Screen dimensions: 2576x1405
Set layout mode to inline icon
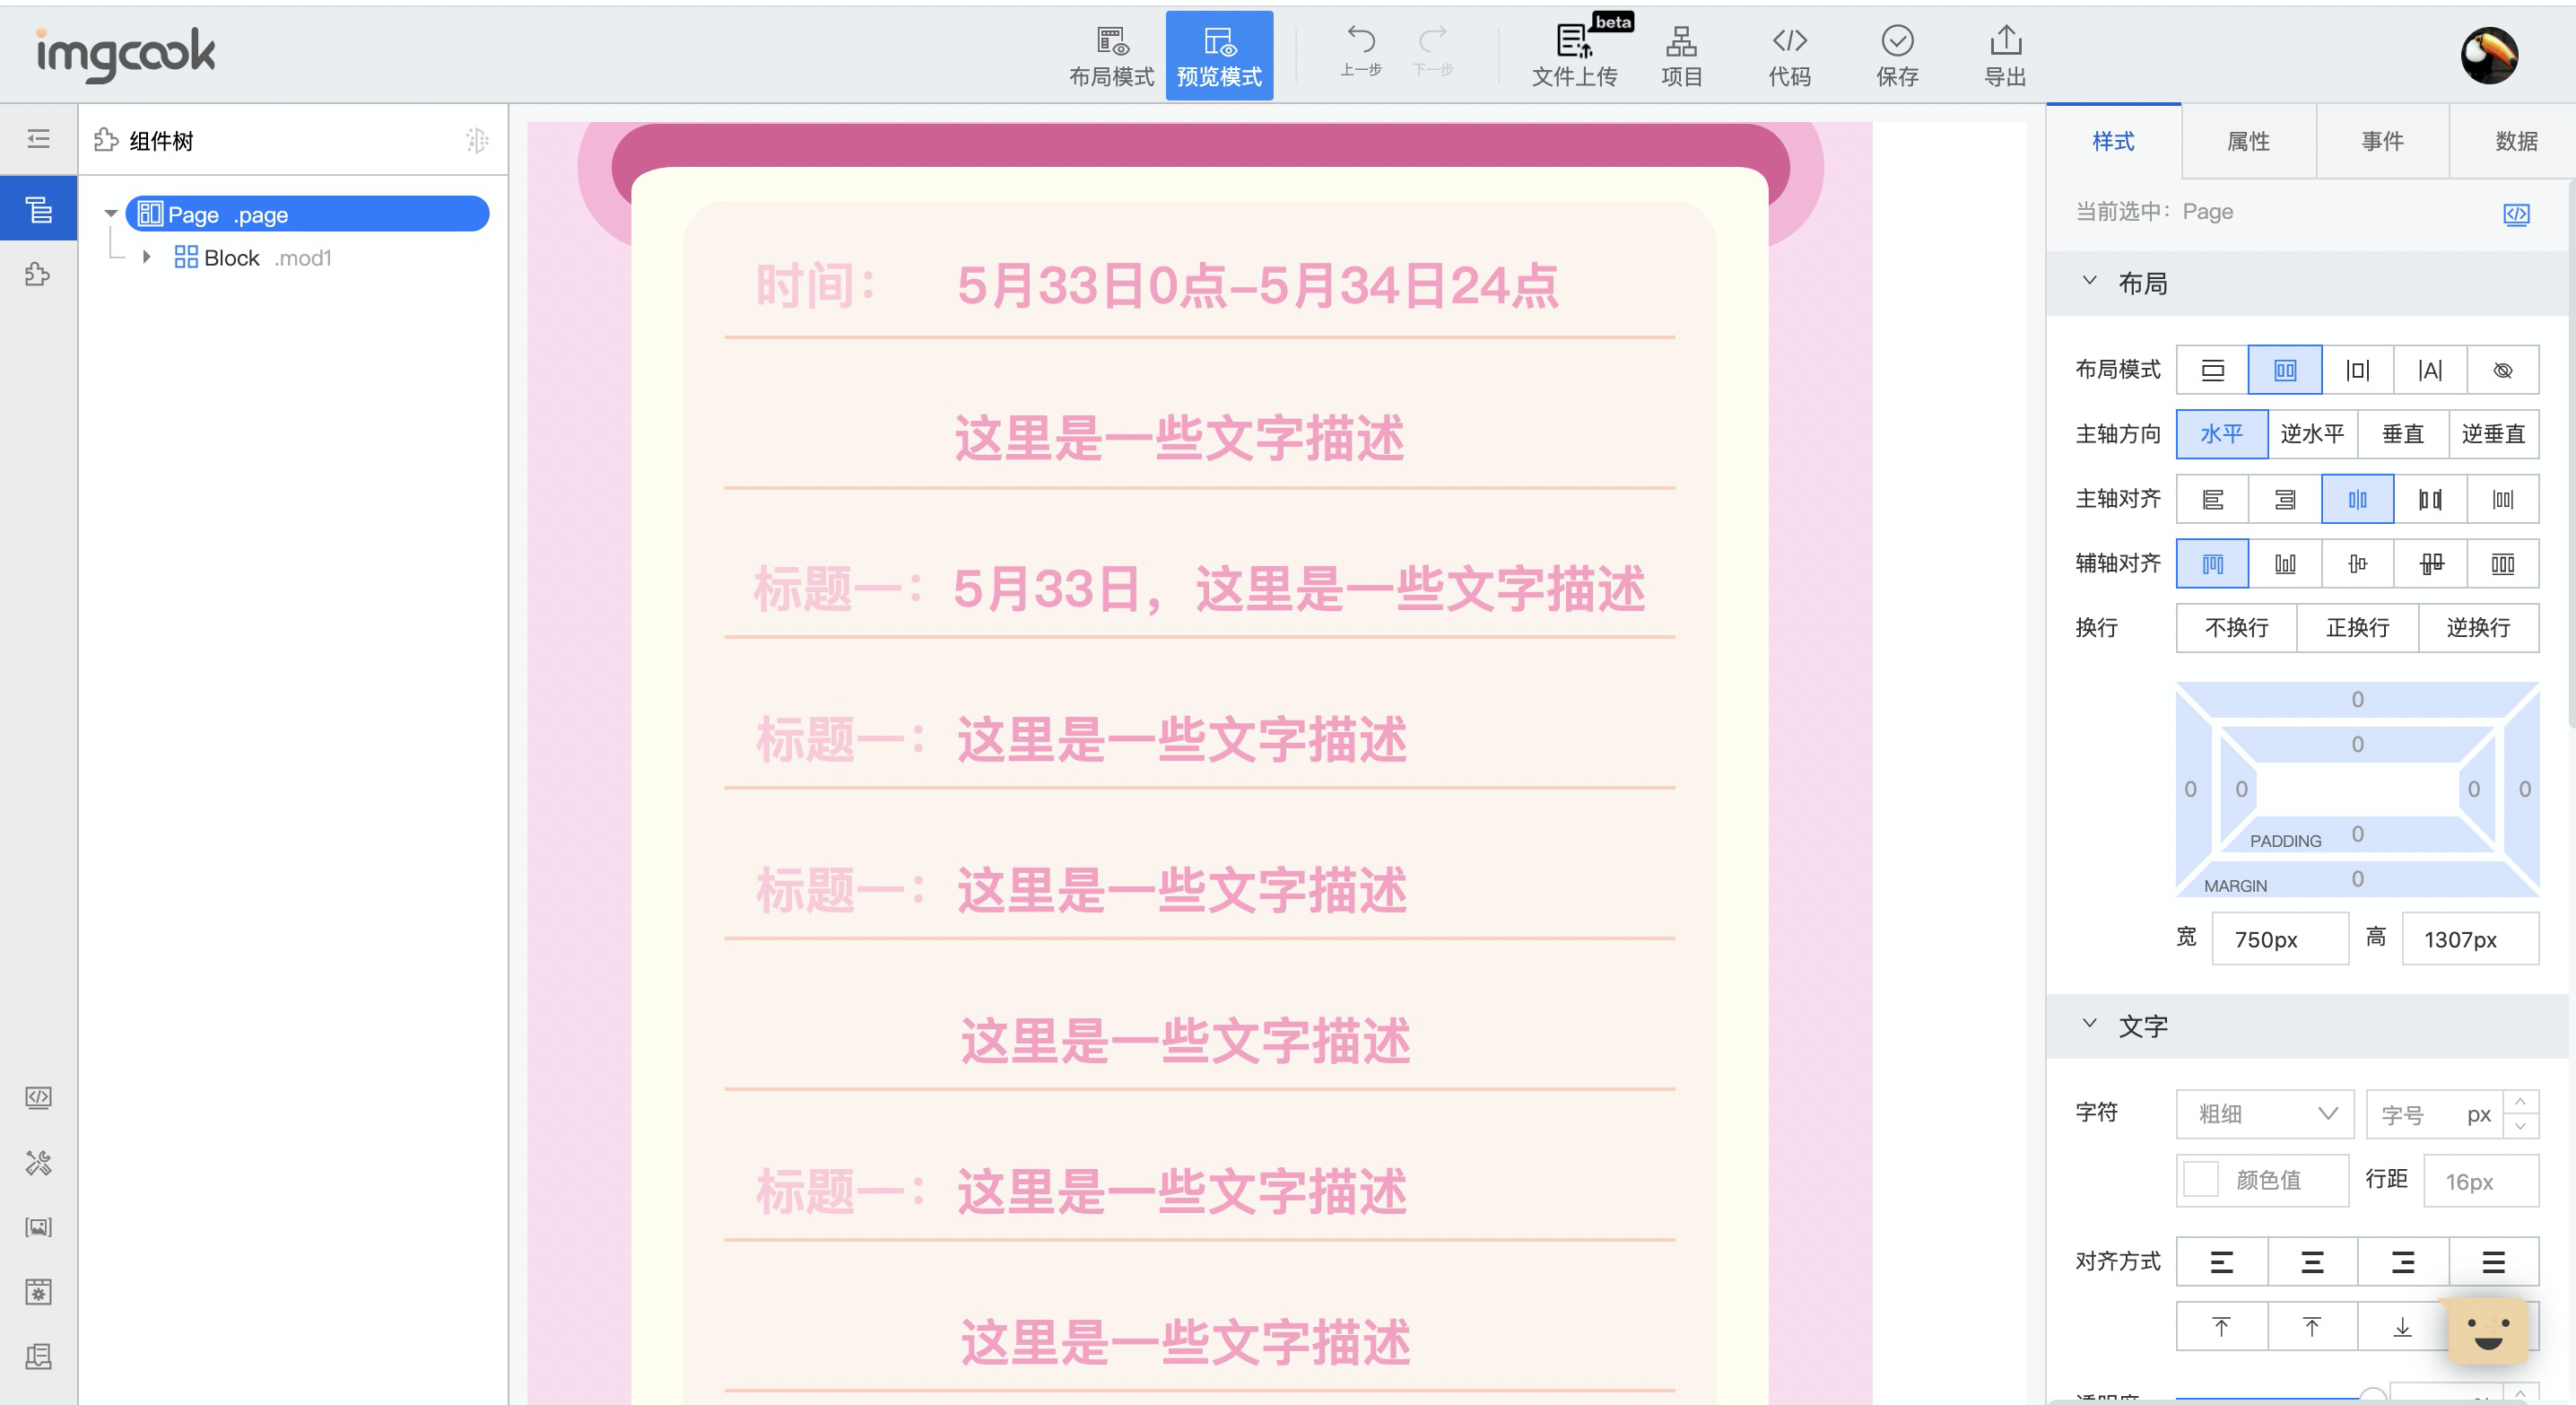pos(2430,370)
